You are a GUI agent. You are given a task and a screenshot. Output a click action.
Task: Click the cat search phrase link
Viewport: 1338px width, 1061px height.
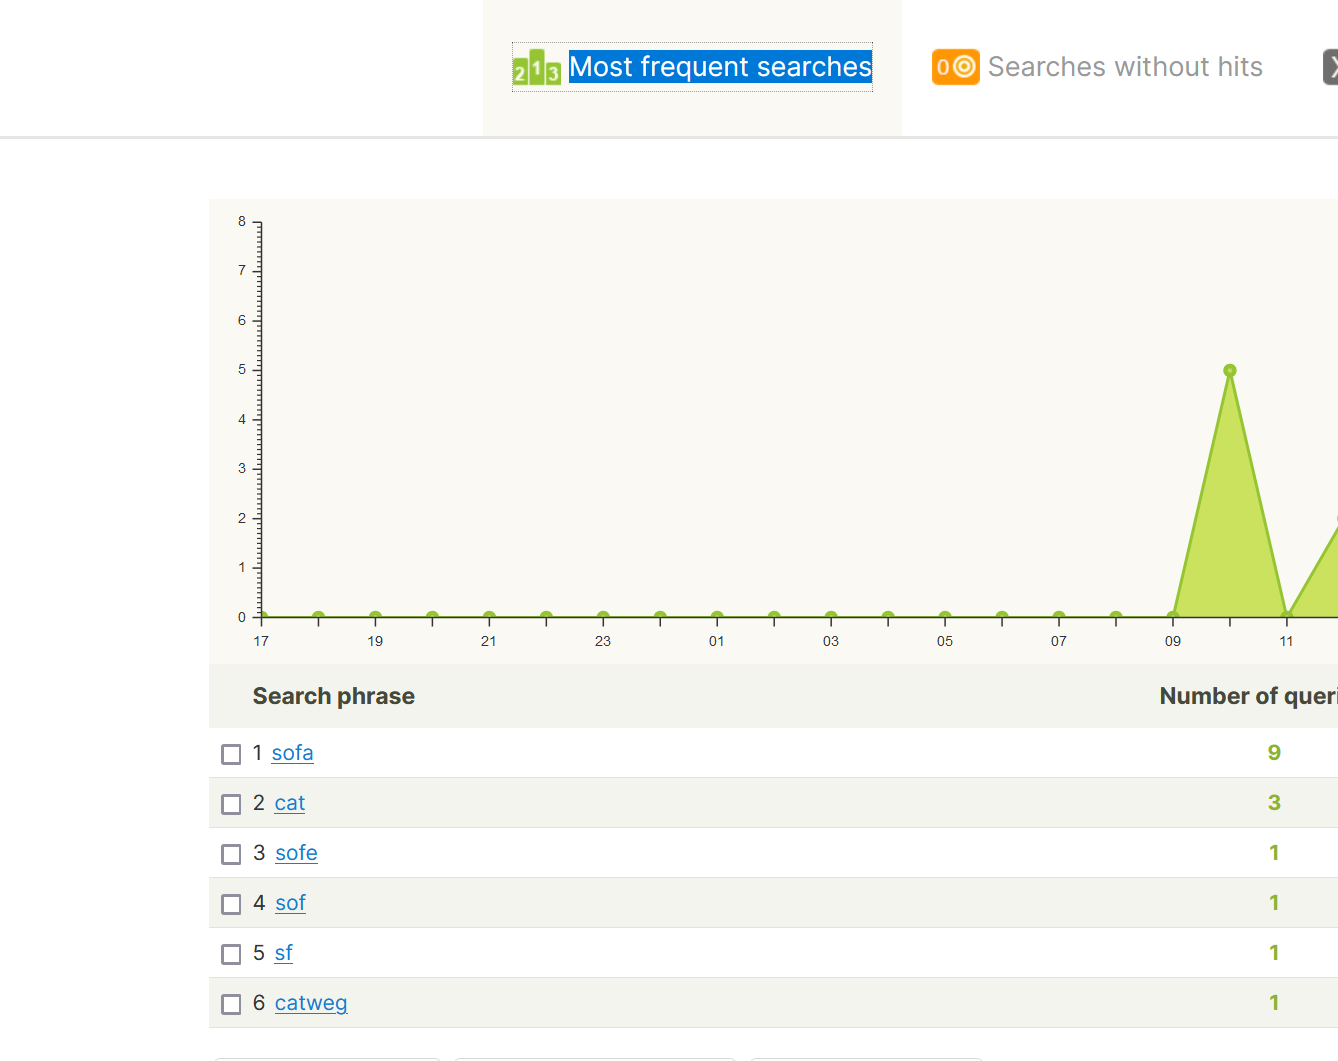click(289, 803)
